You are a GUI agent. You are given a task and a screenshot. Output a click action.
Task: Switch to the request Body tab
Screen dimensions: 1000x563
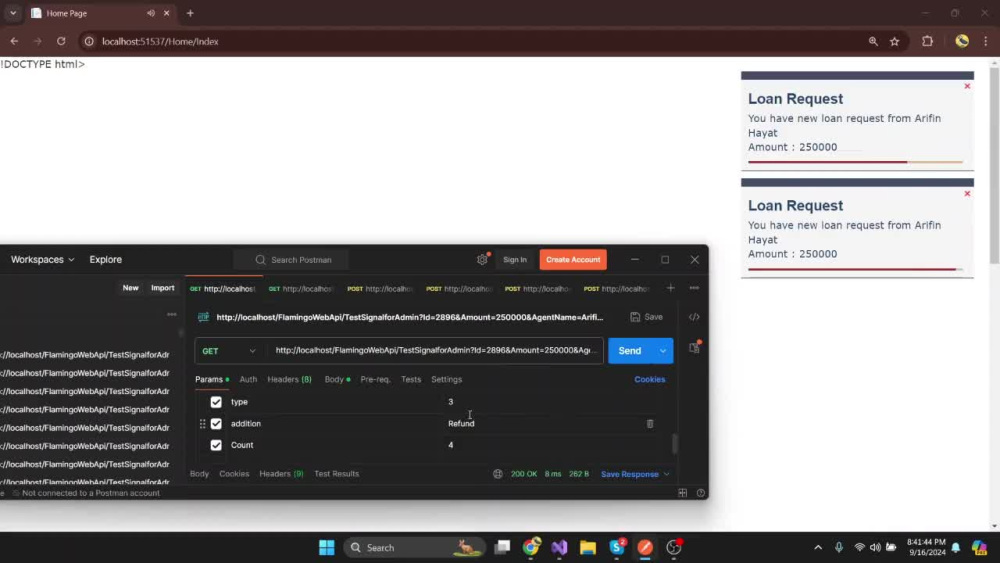pos(337,379)
